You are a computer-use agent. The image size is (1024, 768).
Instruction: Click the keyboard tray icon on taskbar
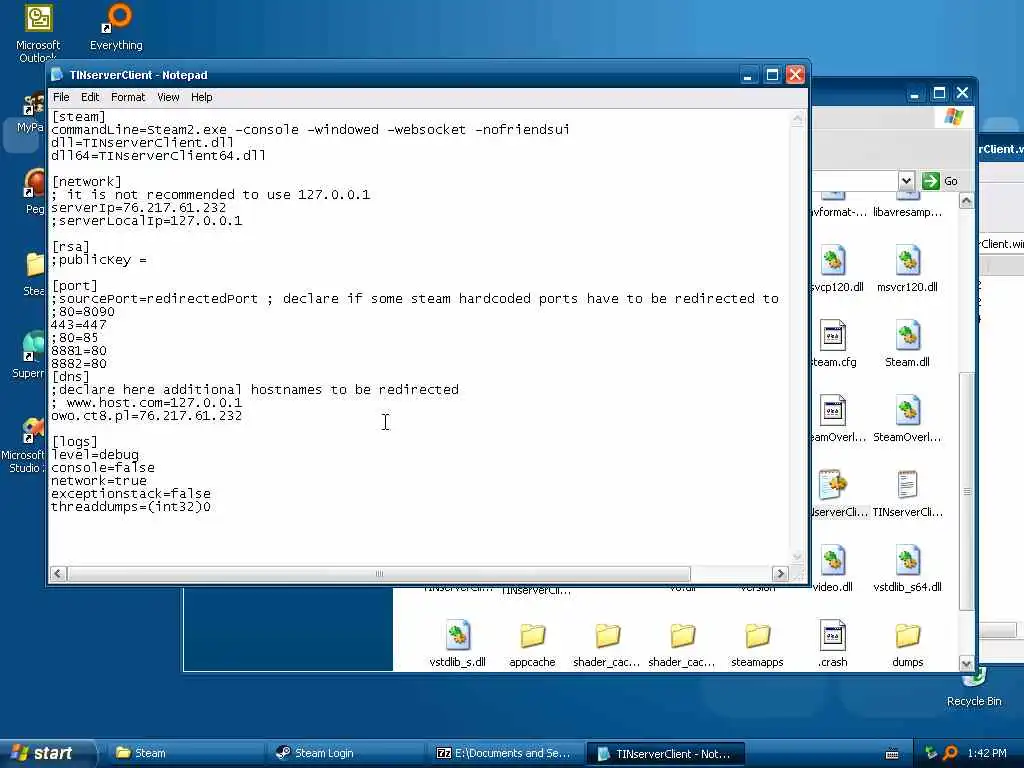pos(891,754)
